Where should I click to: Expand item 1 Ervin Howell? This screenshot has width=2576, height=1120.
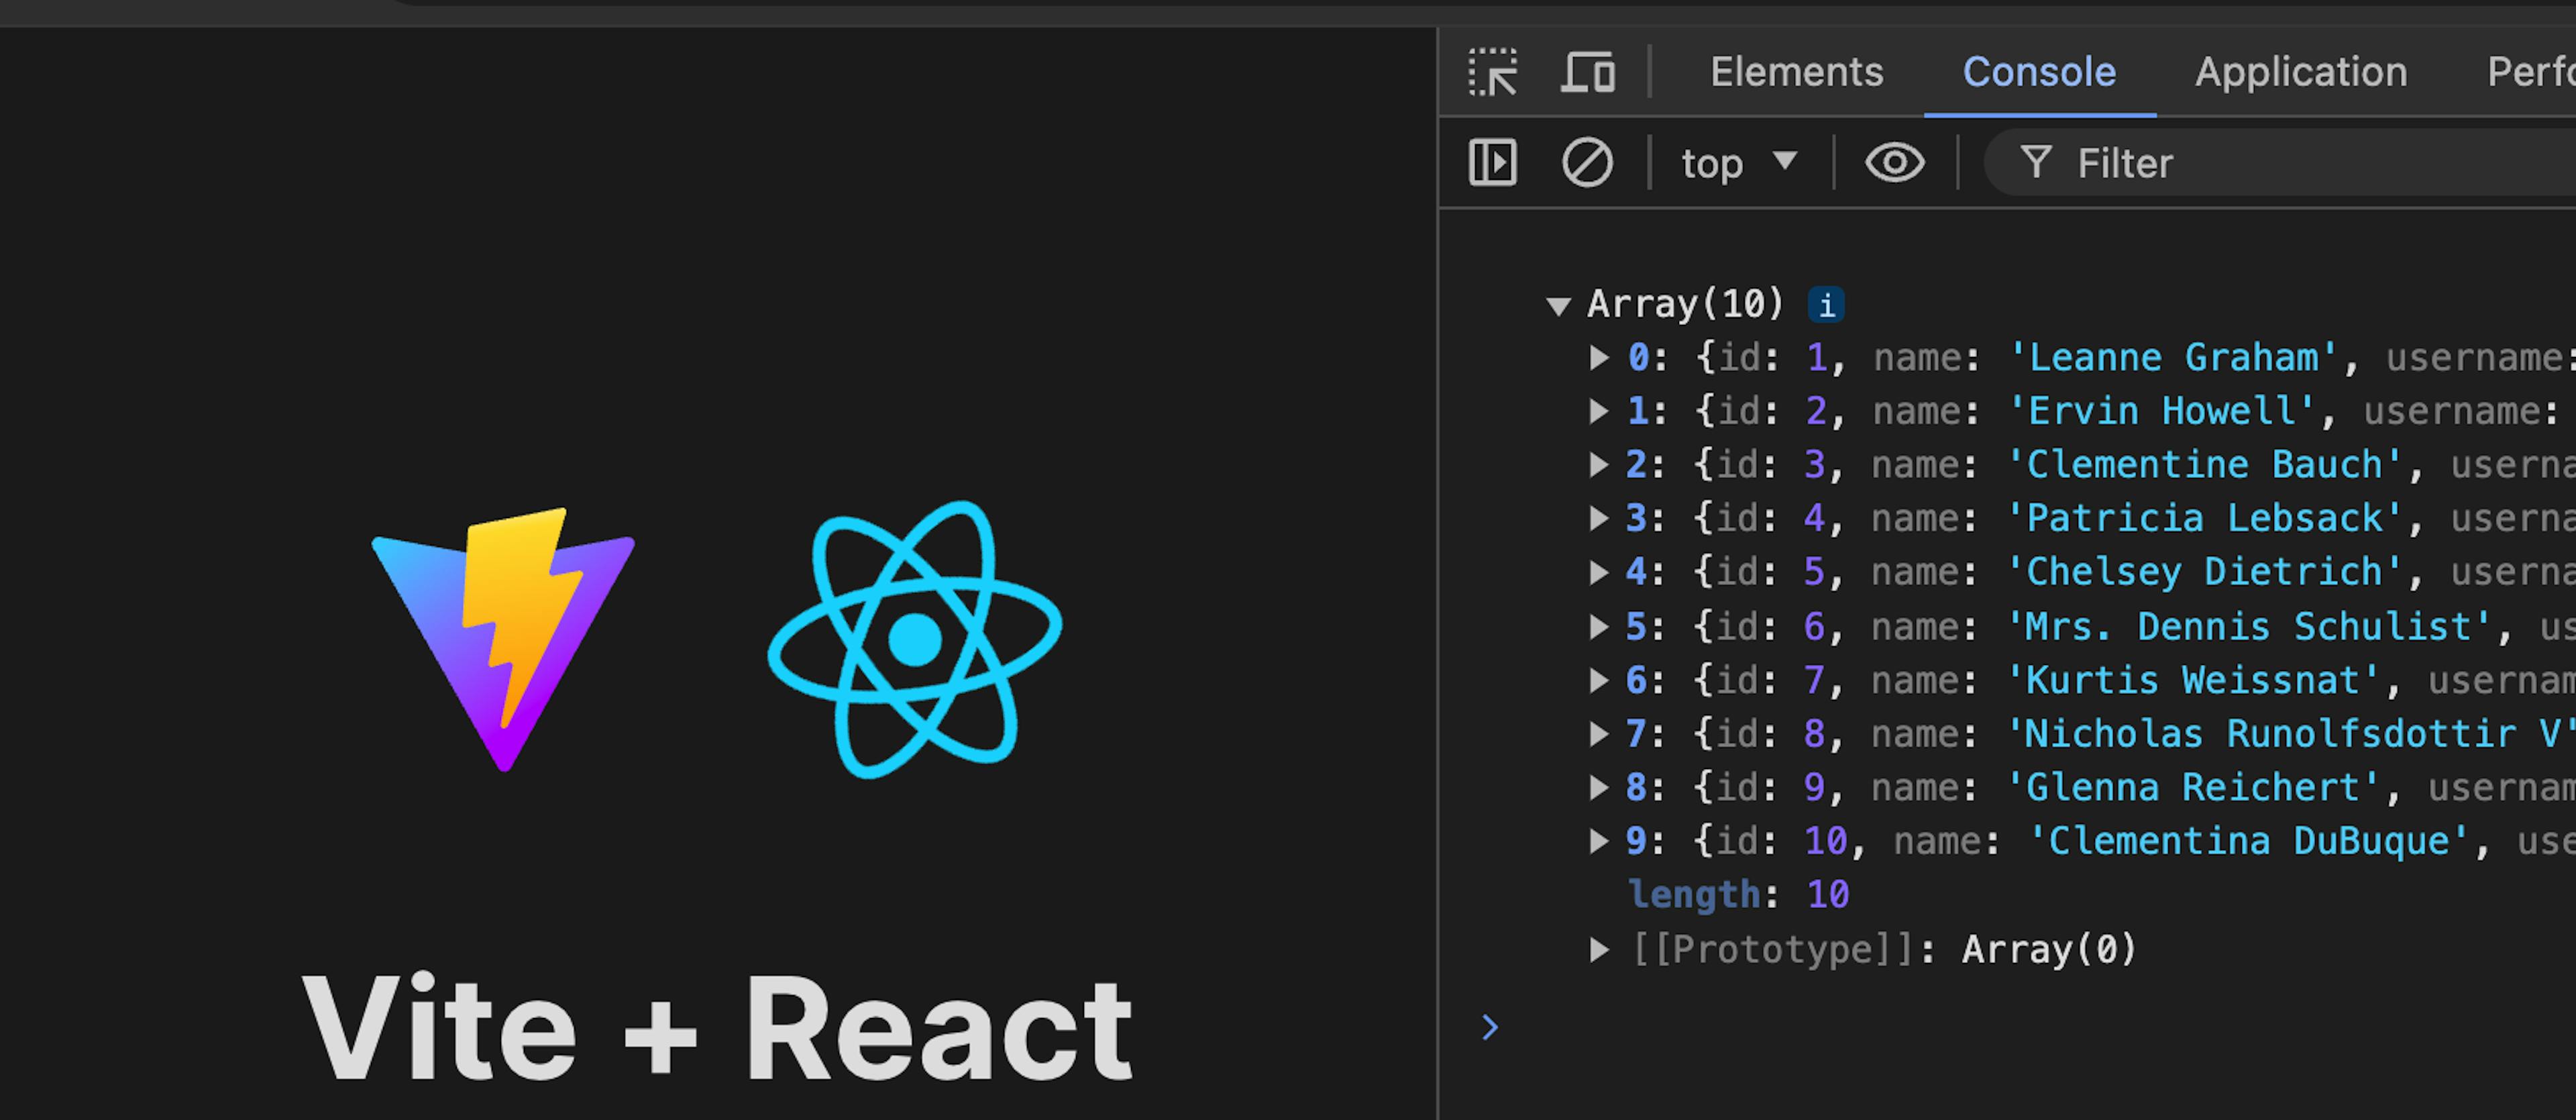1599,411
